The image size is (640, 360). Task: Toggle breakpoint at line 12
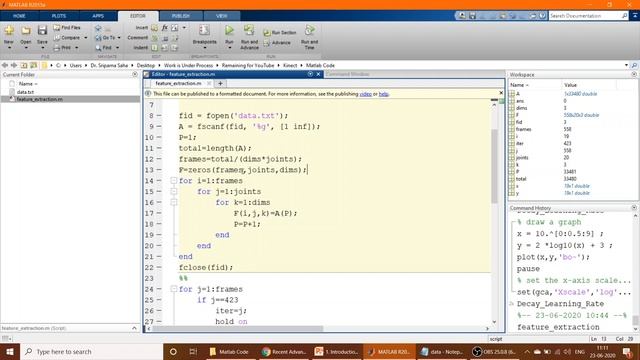pyautogui.click(x=159, y=159)
